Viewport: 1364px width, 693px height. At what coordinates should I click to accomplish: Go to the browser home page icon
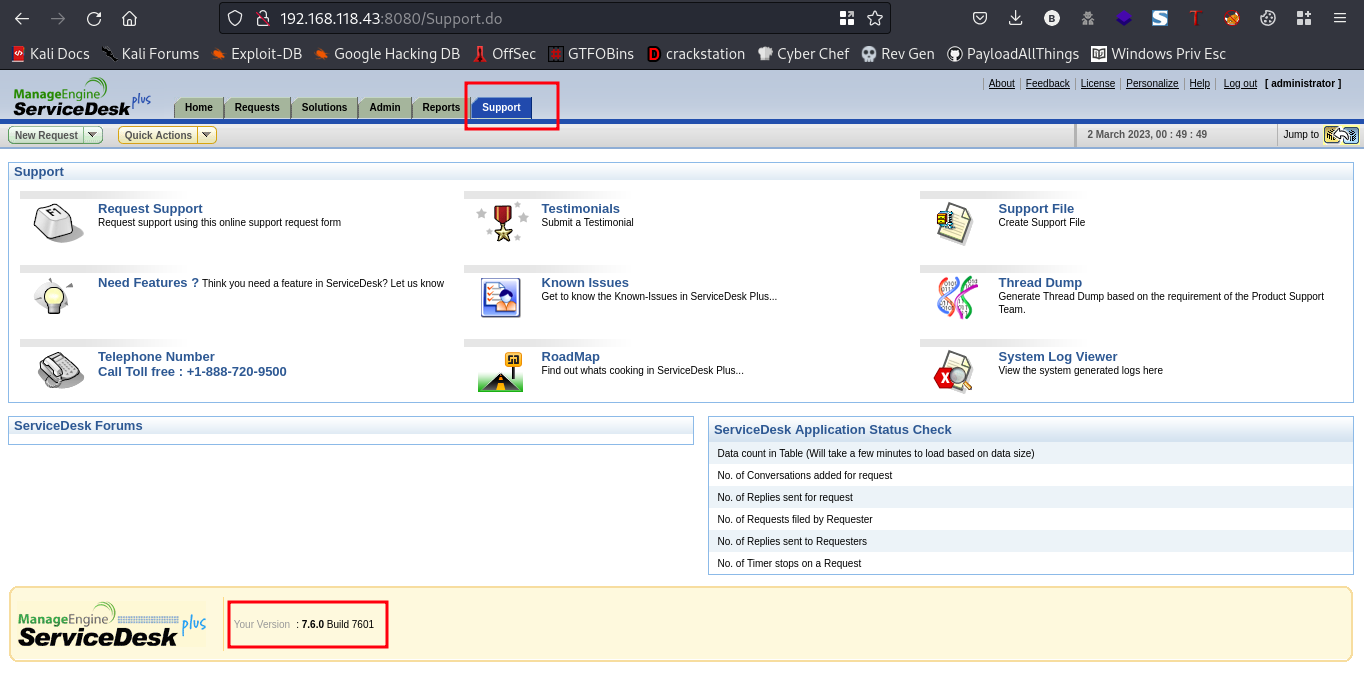click(x=129, y=18)
